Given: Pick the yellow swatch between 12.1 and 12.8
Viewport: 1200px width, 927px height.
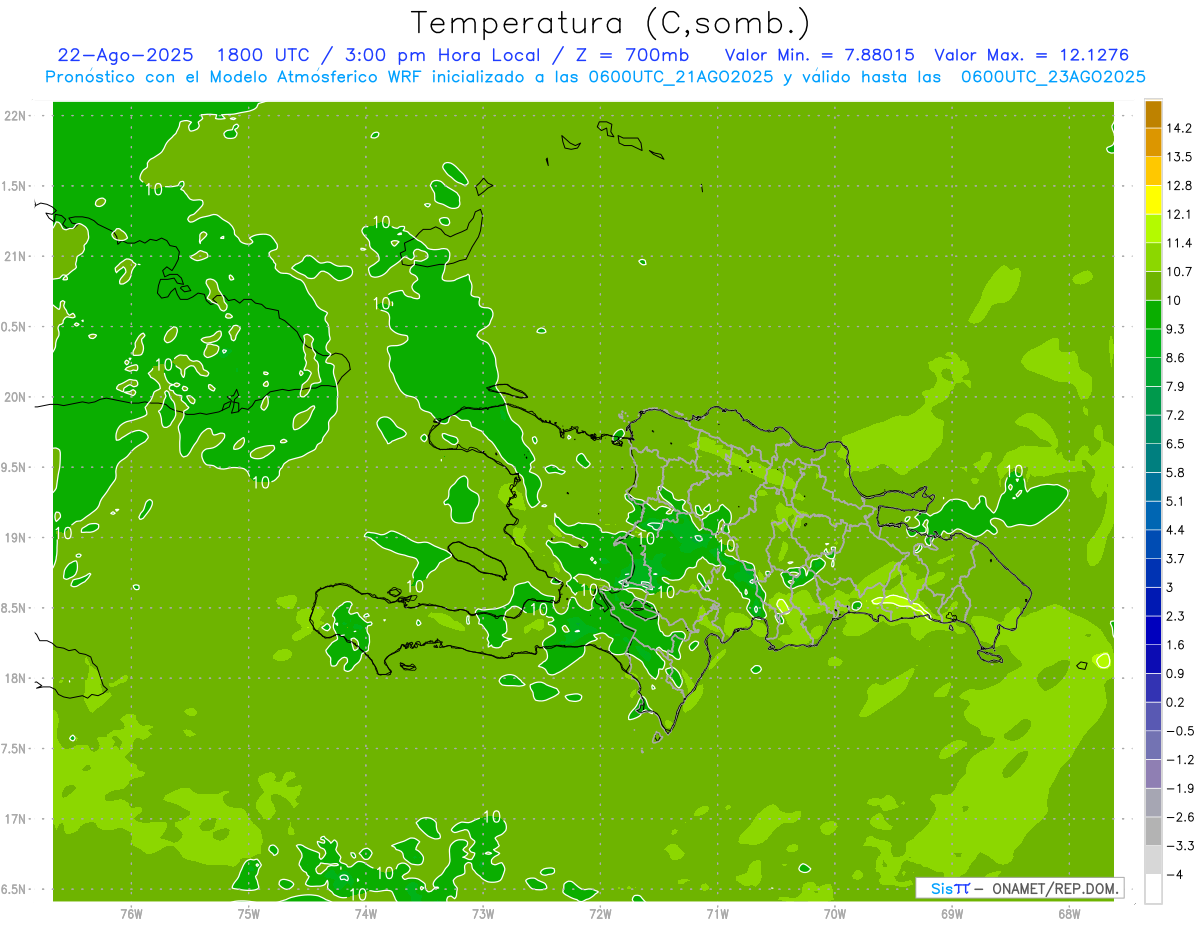Looking at the screenshot, I should 1153,200.
